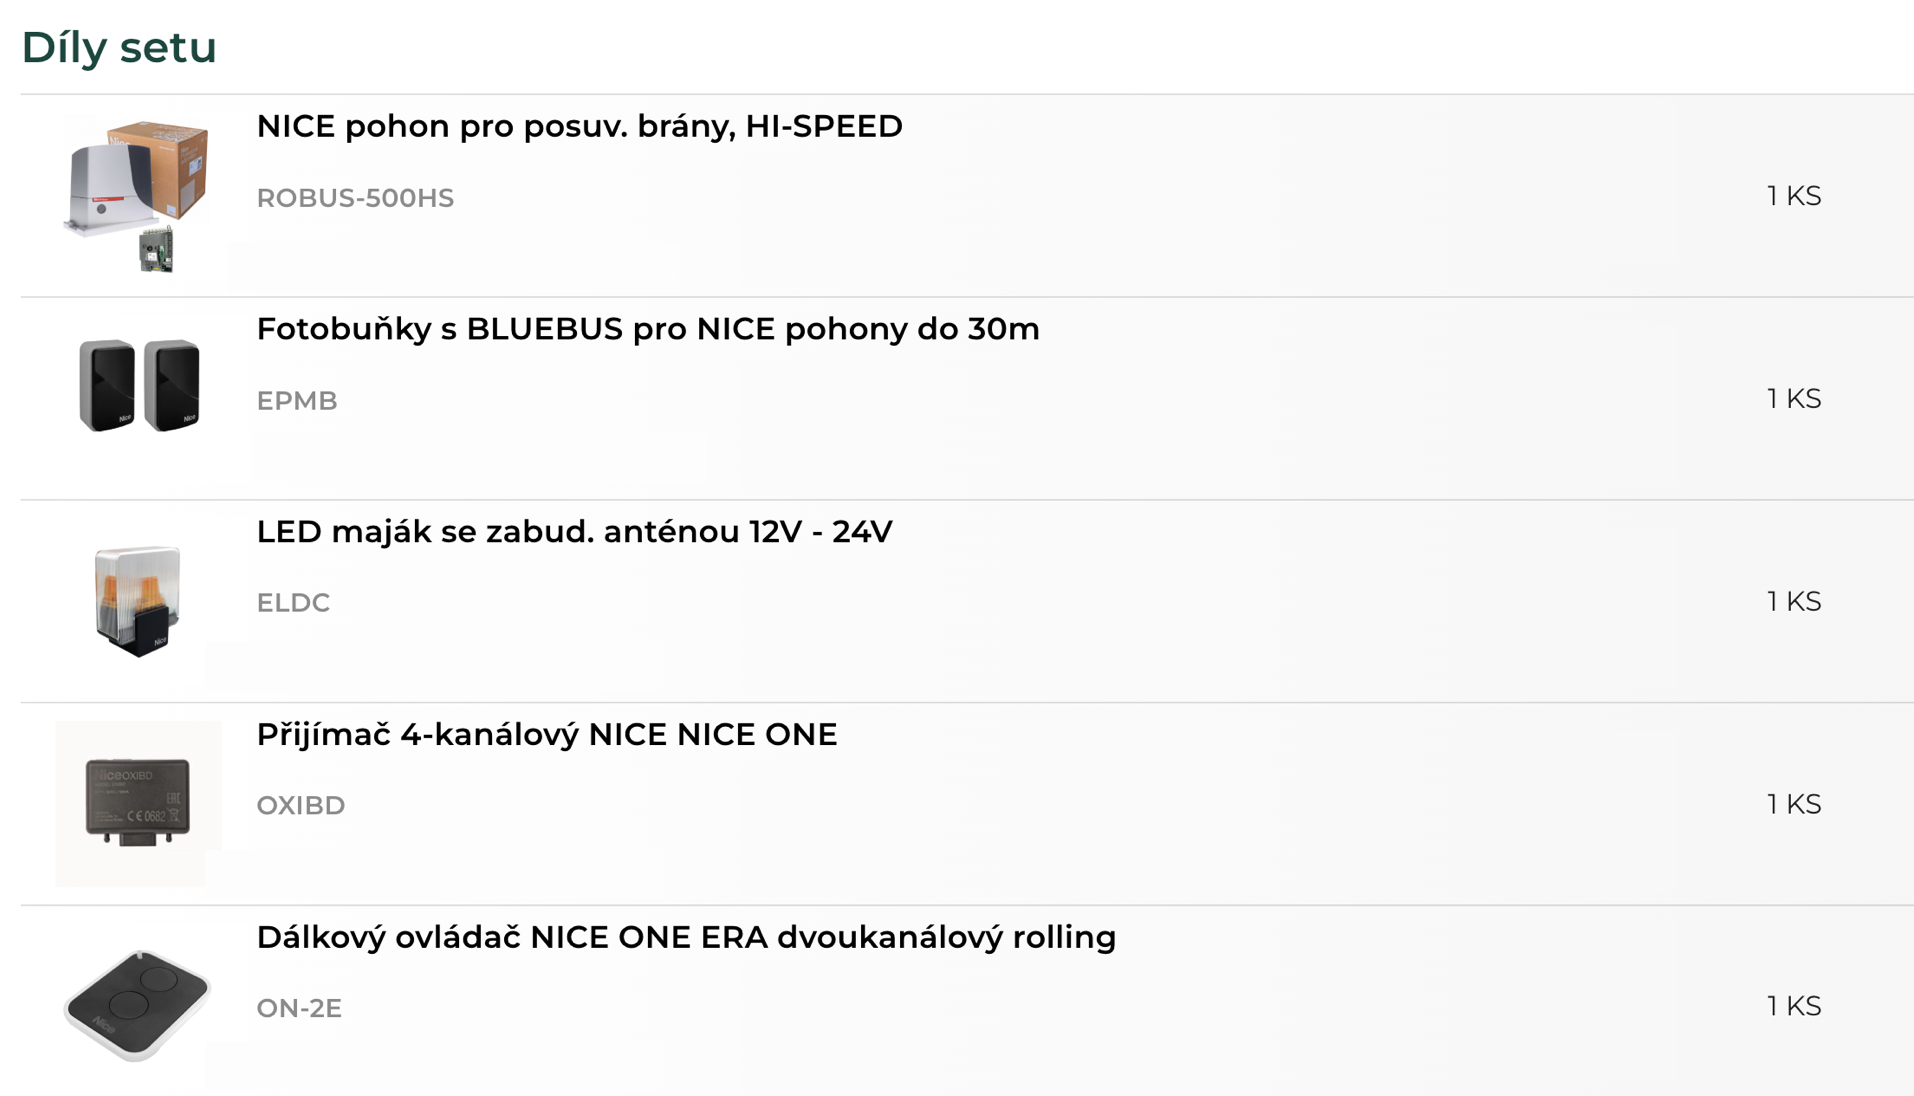Select the OXIBD product code
Screen dimensions: 1914x1096
301,806
